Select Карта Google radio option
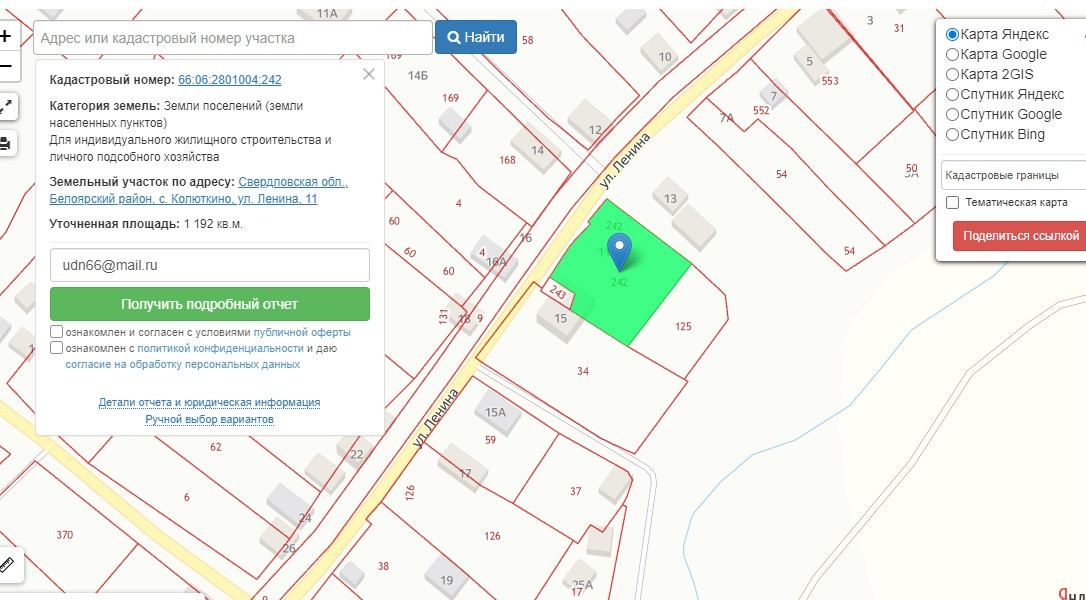 coord(952,54)
